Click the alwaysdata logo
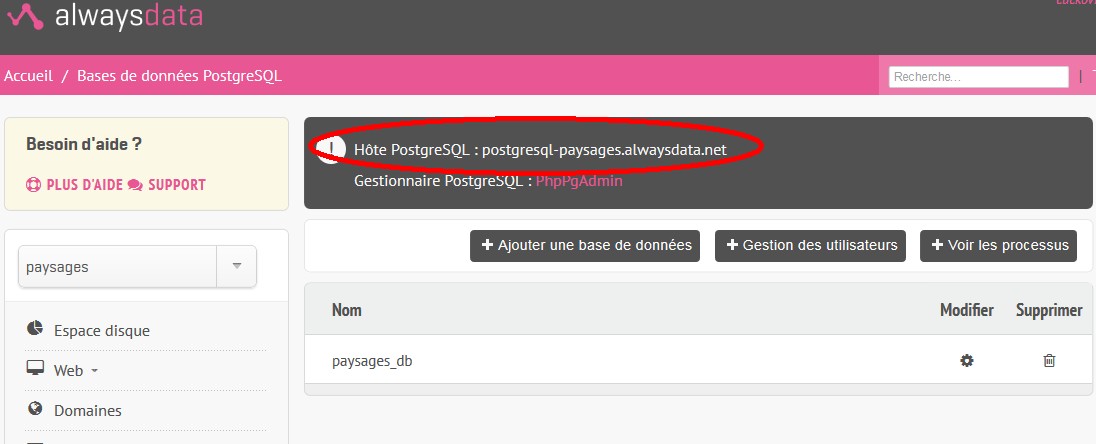This screenshot has height=444, width=1096. 105,15
